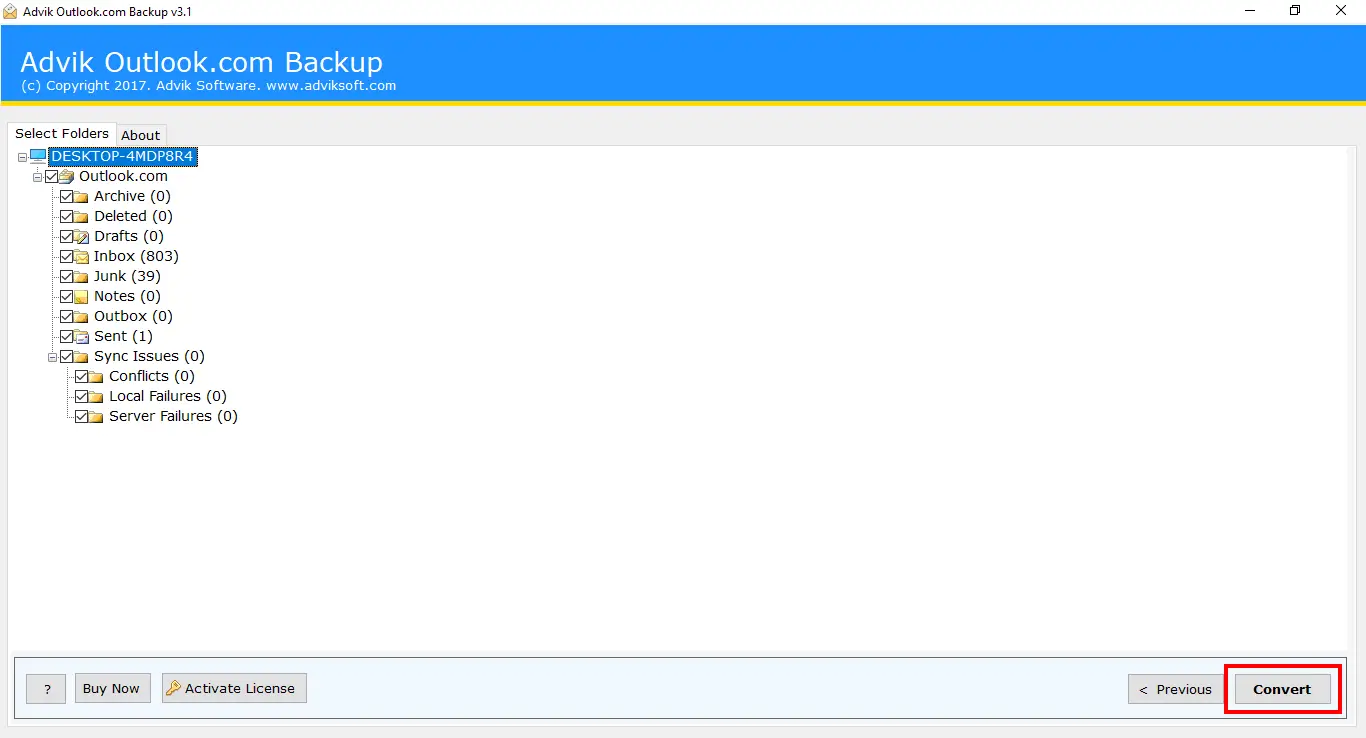Open the Select Folders tab

[62, 133]
